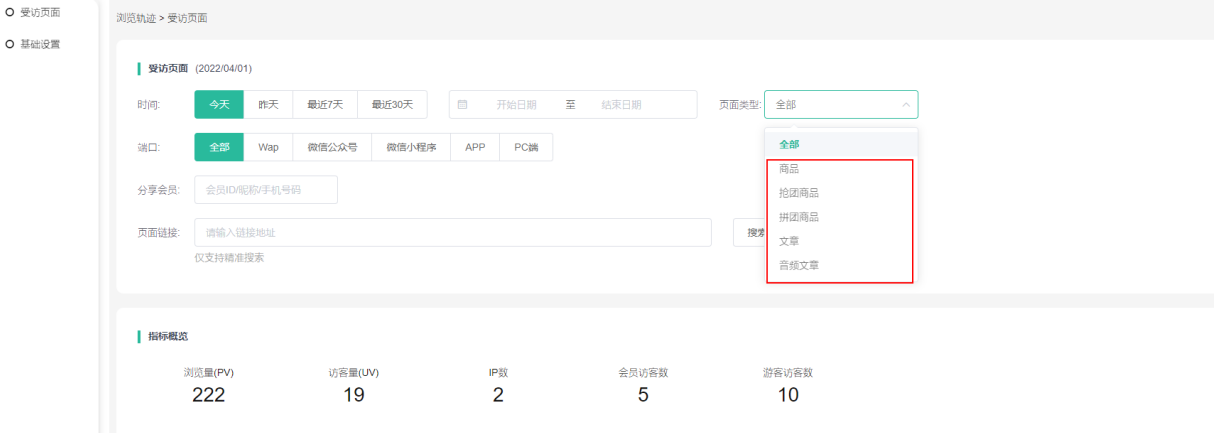1214x433 pixels.
Task: Select 今天 time filter
Action: coord(219,104)
